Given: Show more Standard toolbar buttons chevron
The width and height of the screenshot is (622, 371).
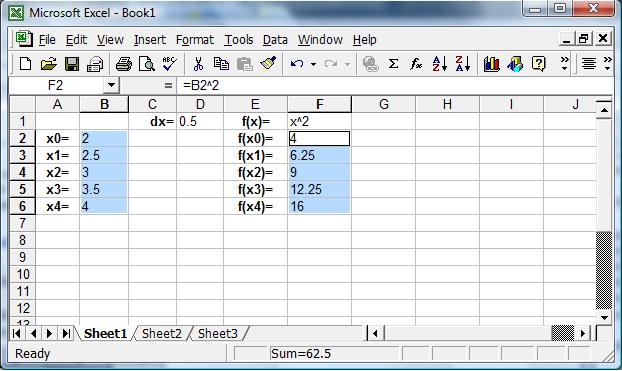Looking at the screenshot, I should tap(564, 63).
